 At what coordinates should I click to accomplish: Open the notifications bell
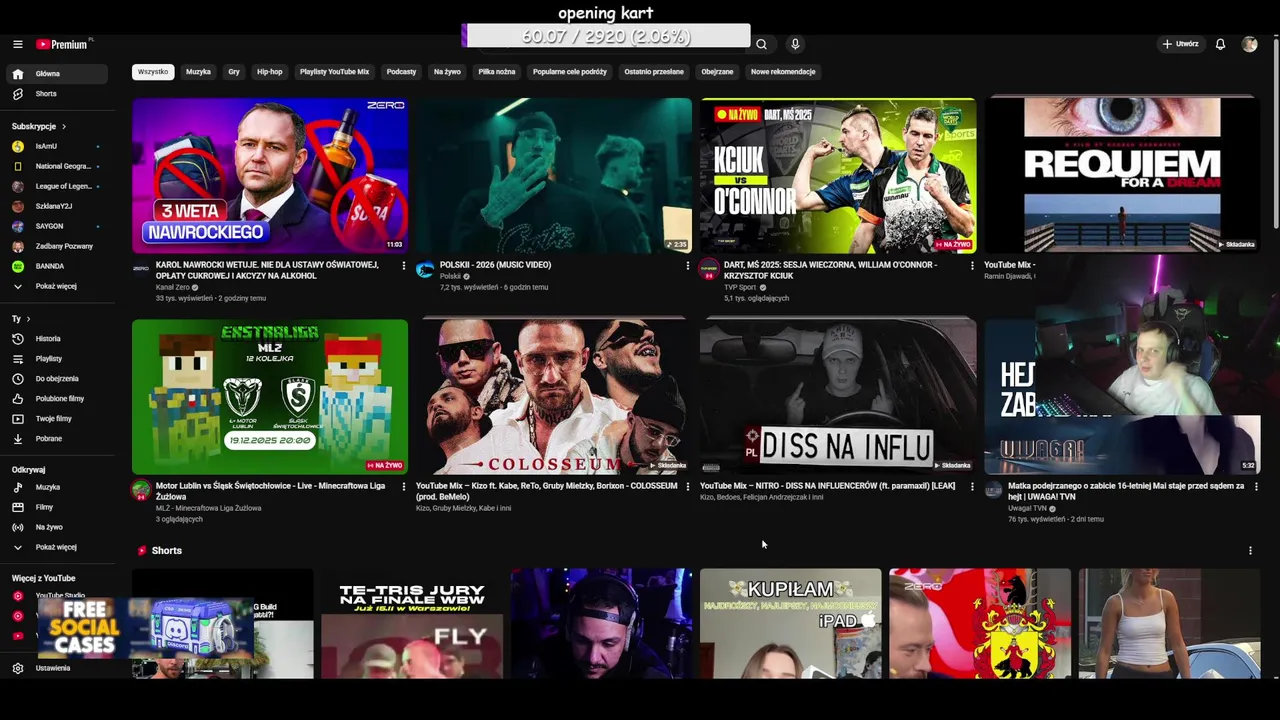(1220, 44)
